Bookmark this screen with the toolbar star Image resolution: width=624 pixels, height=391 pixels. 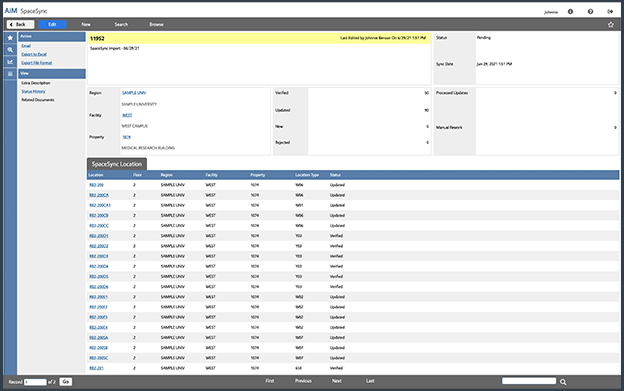(x=611, y=25)
